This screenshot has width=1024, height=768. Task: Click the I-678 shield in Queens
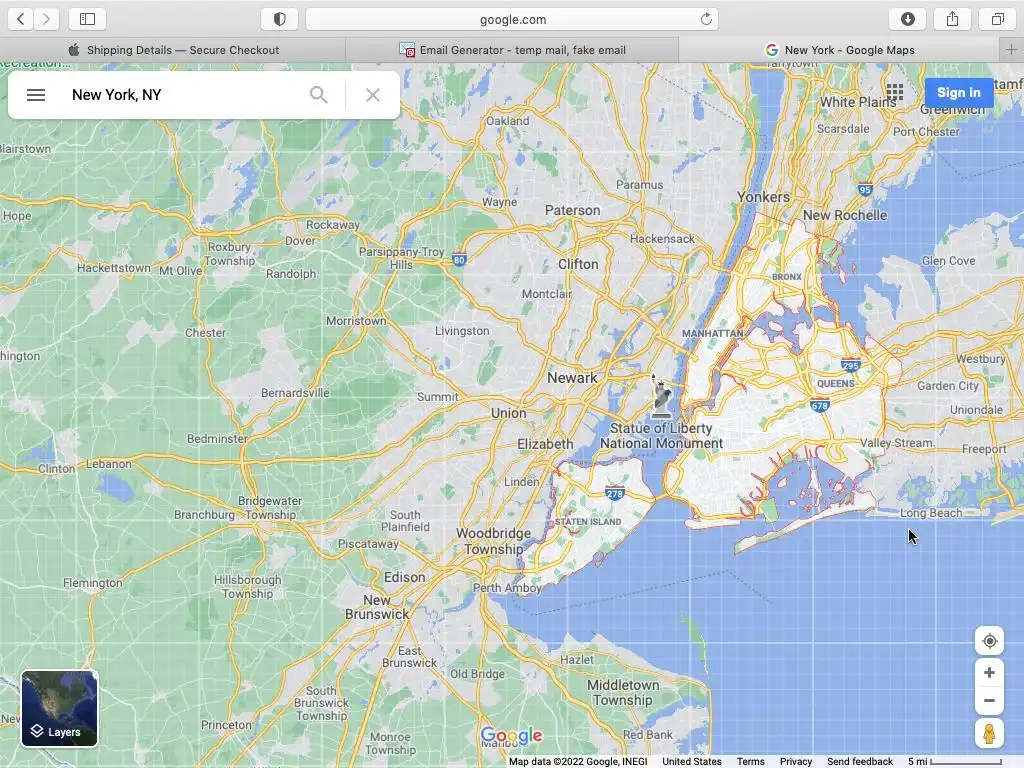pos(820,406)
